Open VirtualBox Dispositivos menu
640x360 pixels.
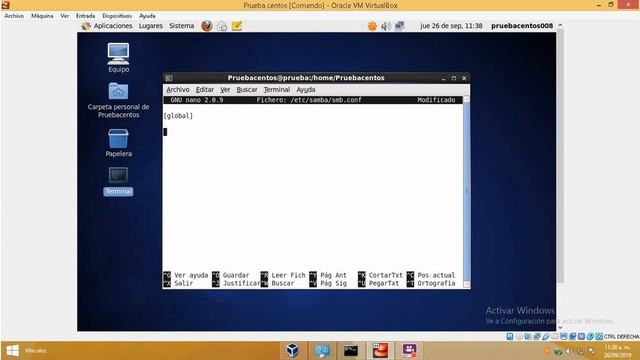pyautogui.click(x=117, y=16)
